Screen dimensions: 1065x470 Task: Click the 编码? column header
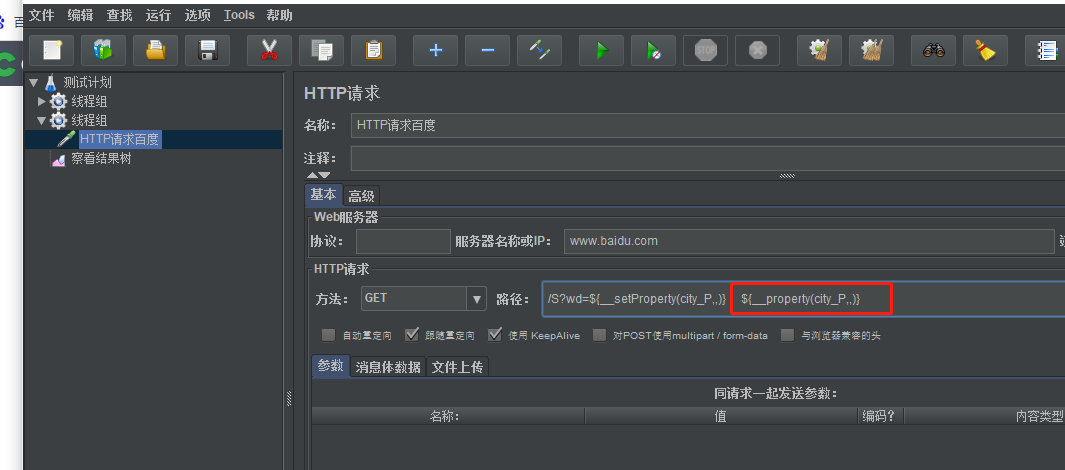(882, 416)
